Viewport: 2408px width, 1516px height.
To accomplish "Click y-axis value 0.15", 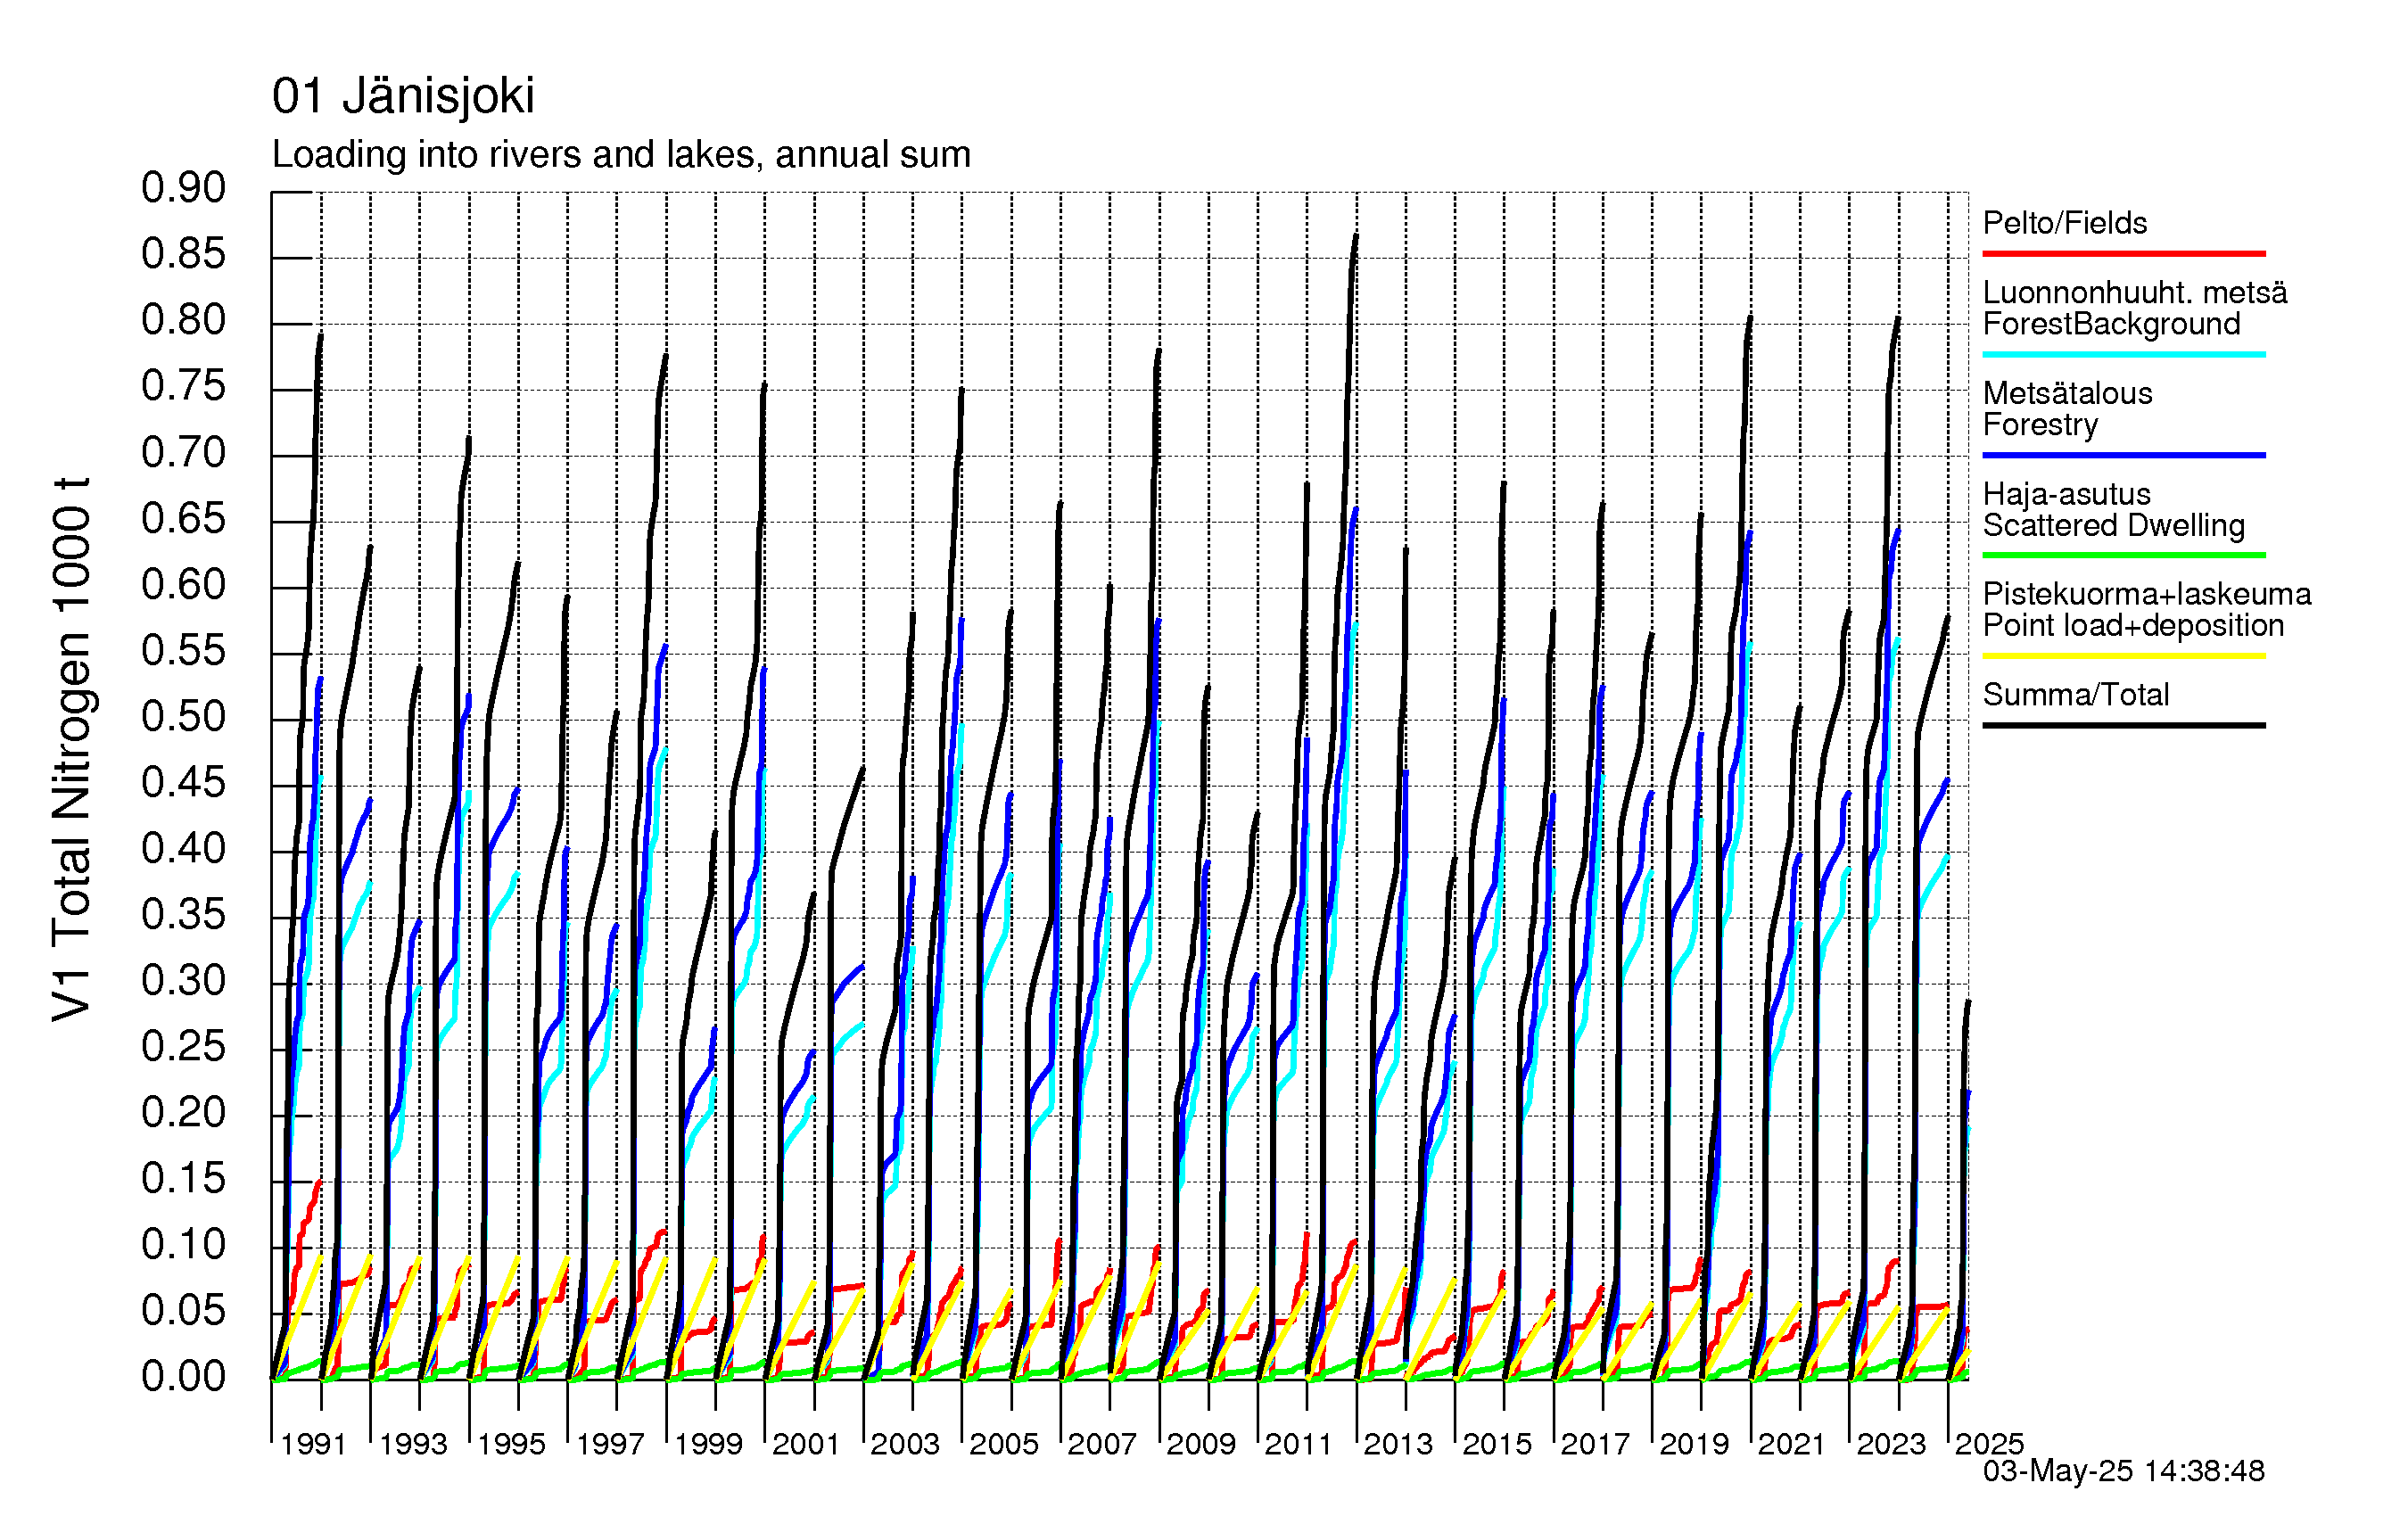I will click(184, 1179).
